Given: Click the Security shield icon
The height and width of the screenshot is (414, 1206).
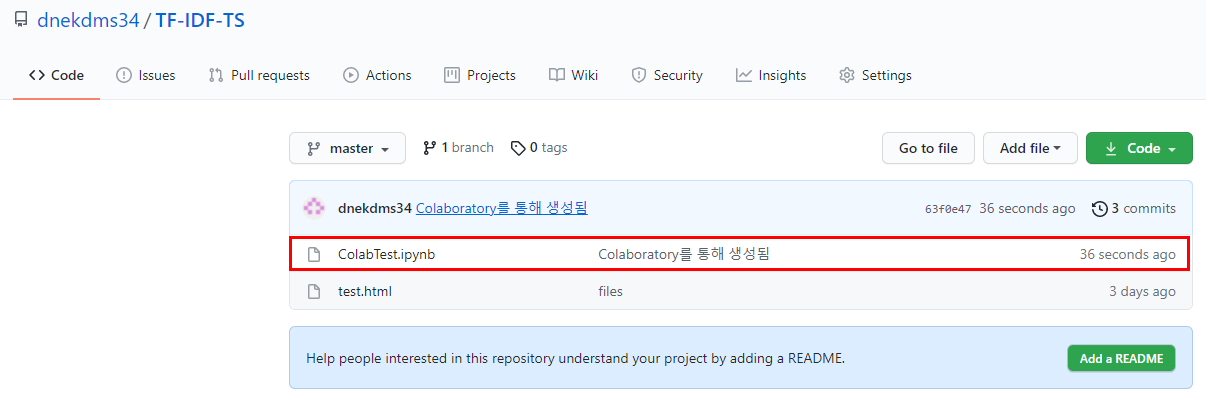Looking at the screenshot, I should pos(639,75).
